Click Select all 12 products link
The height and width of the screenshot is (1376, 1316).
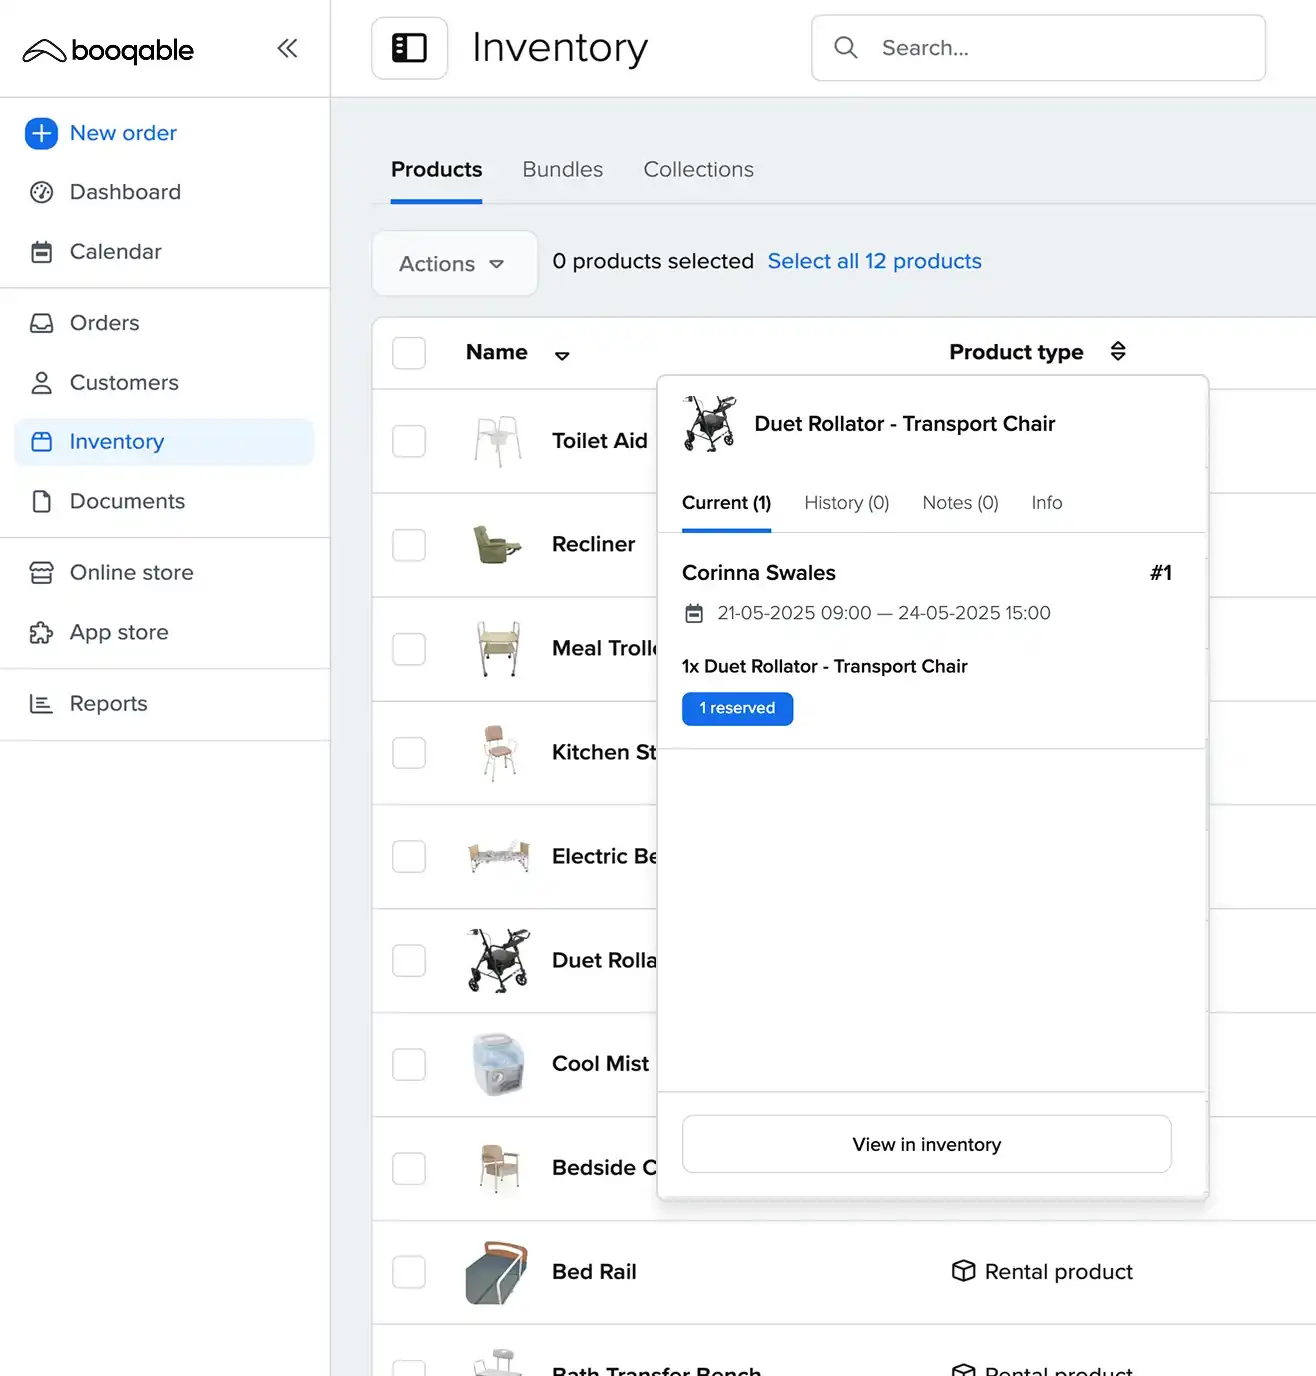[874, 261]
